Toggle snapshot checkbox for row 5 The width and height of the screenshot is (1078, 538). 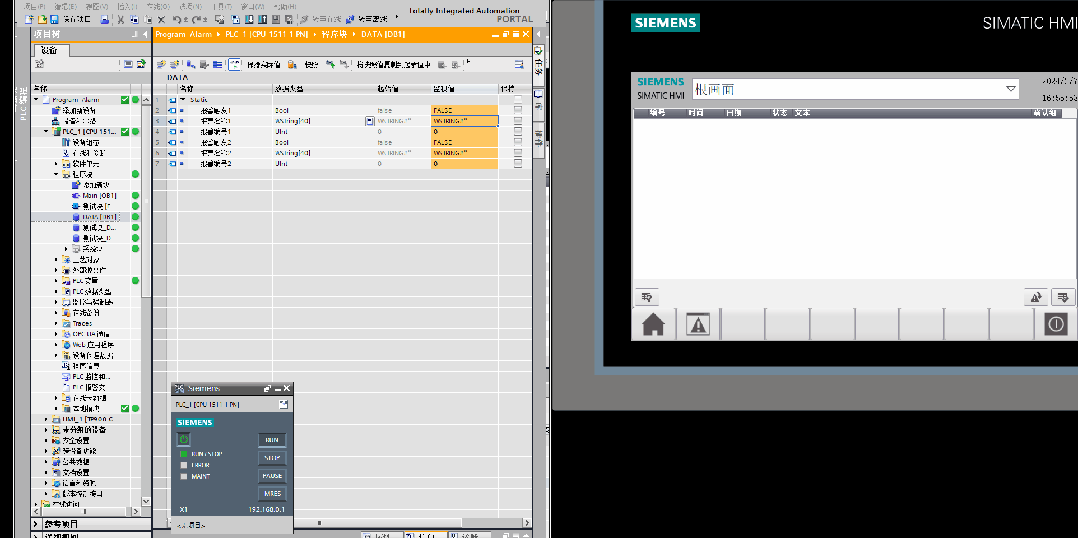coord(518,142)
